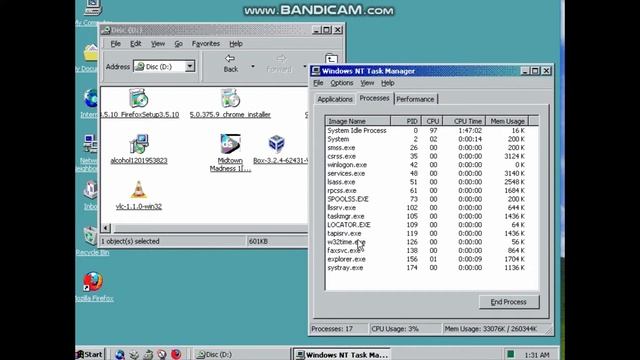Click Windows NT Task Manager taskbar button

[342, 355]
